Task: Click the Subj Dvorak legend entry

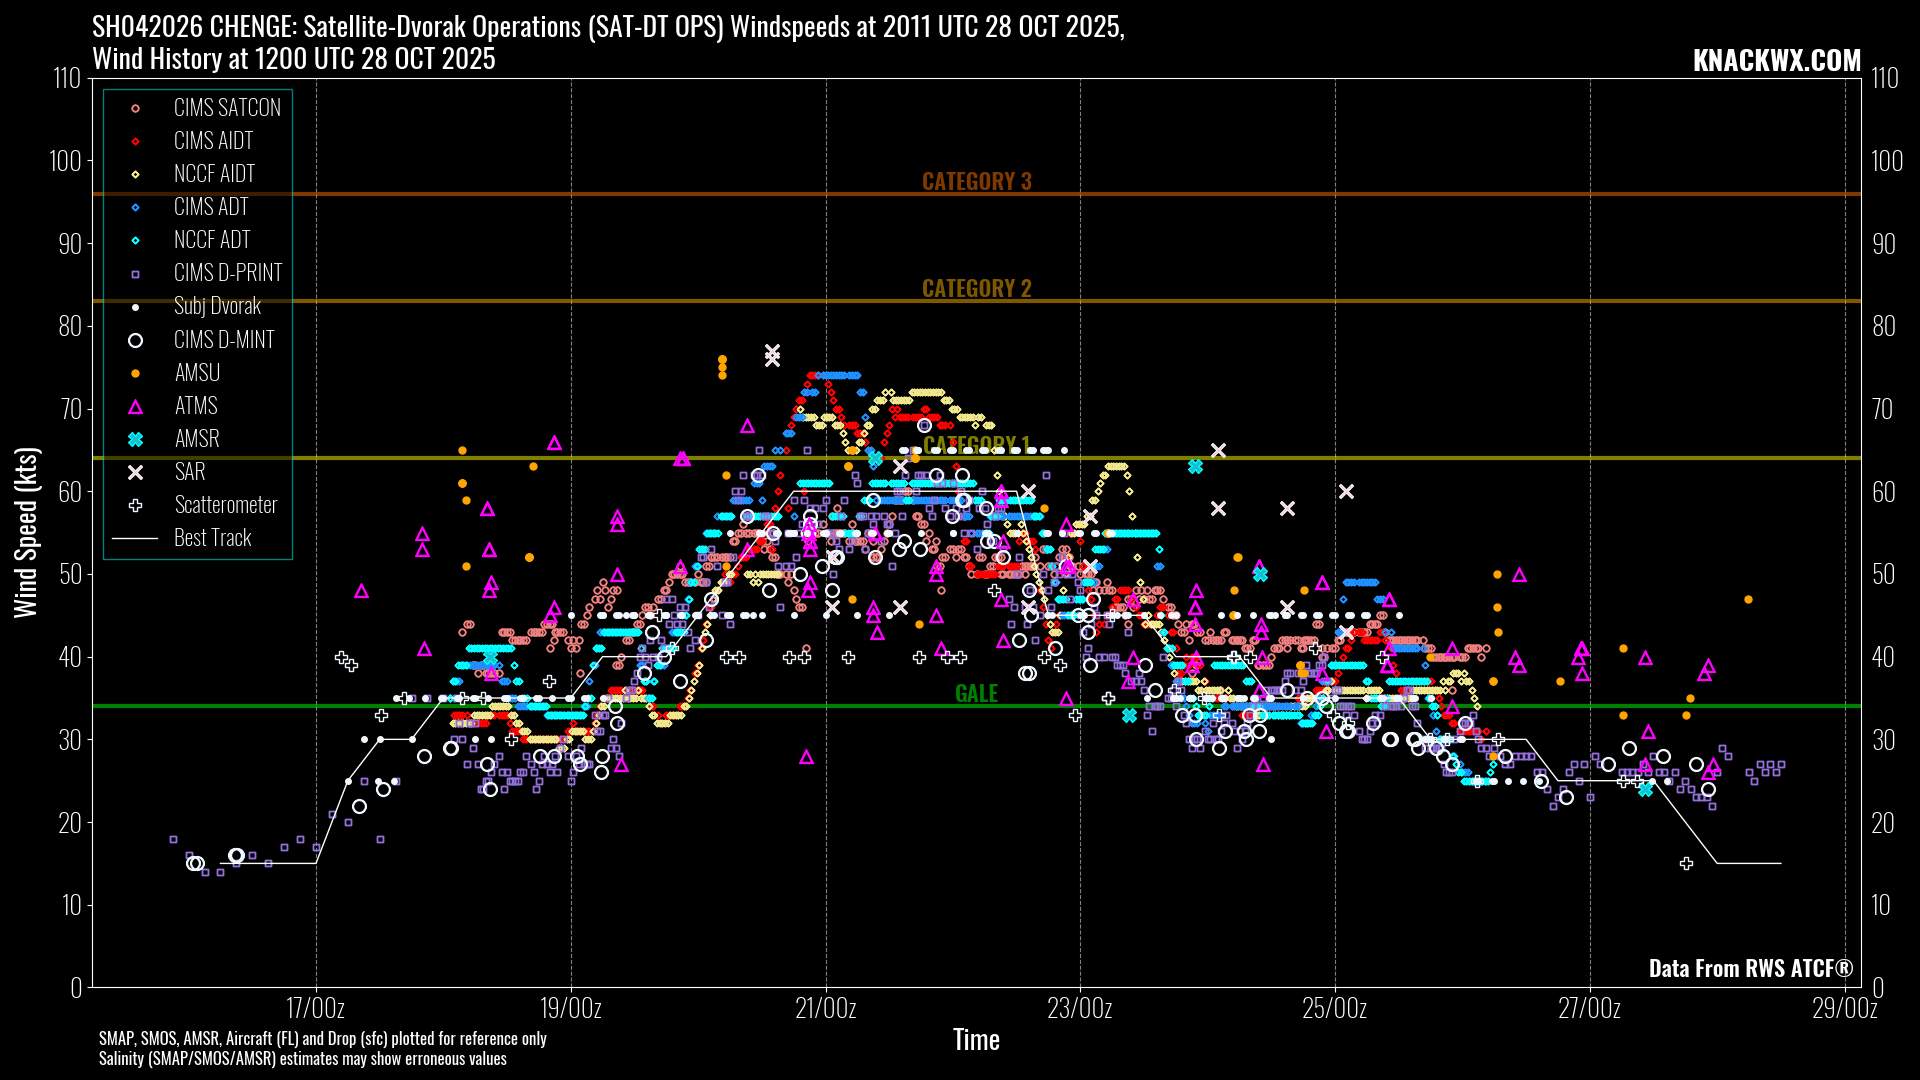Action: click(x=217, y=306)
